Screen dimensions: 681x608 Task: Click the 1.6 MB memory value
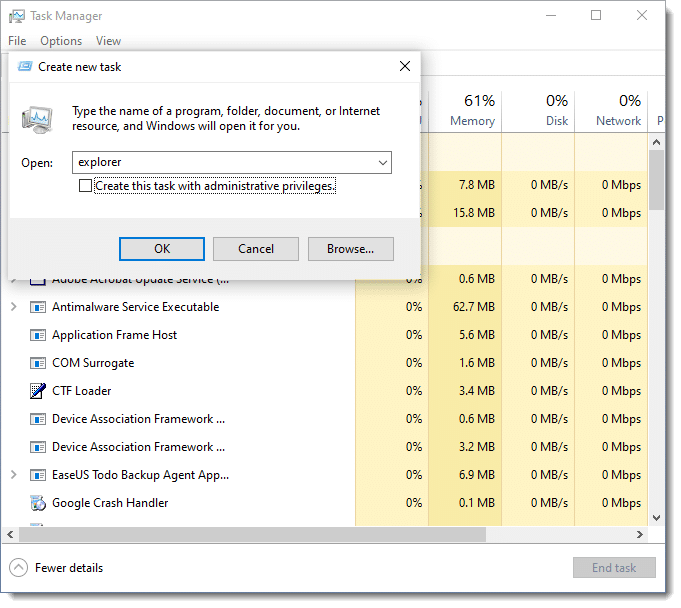click(477, 363)
